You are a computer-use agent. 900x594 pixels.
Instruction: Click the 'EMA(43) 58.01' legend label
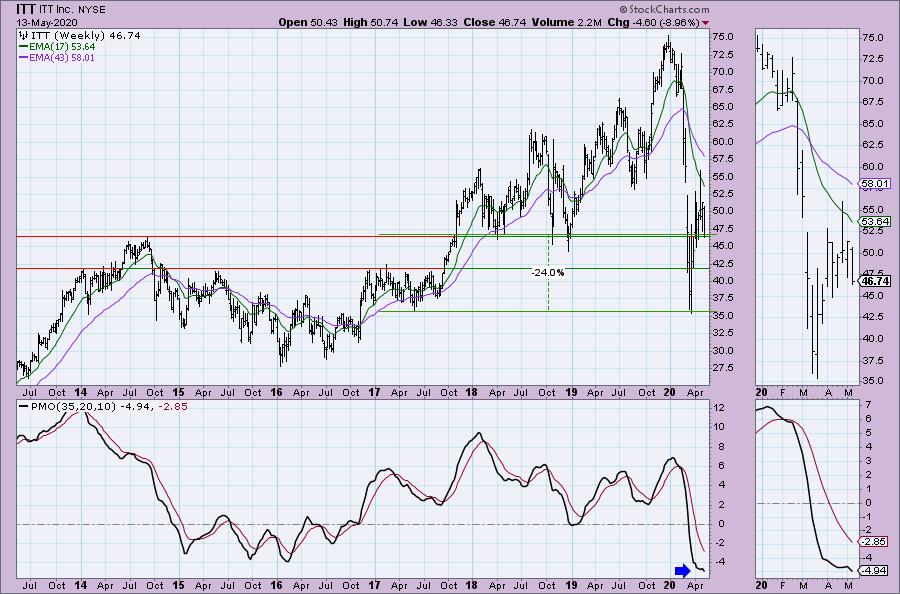click(x=63, y=58)
